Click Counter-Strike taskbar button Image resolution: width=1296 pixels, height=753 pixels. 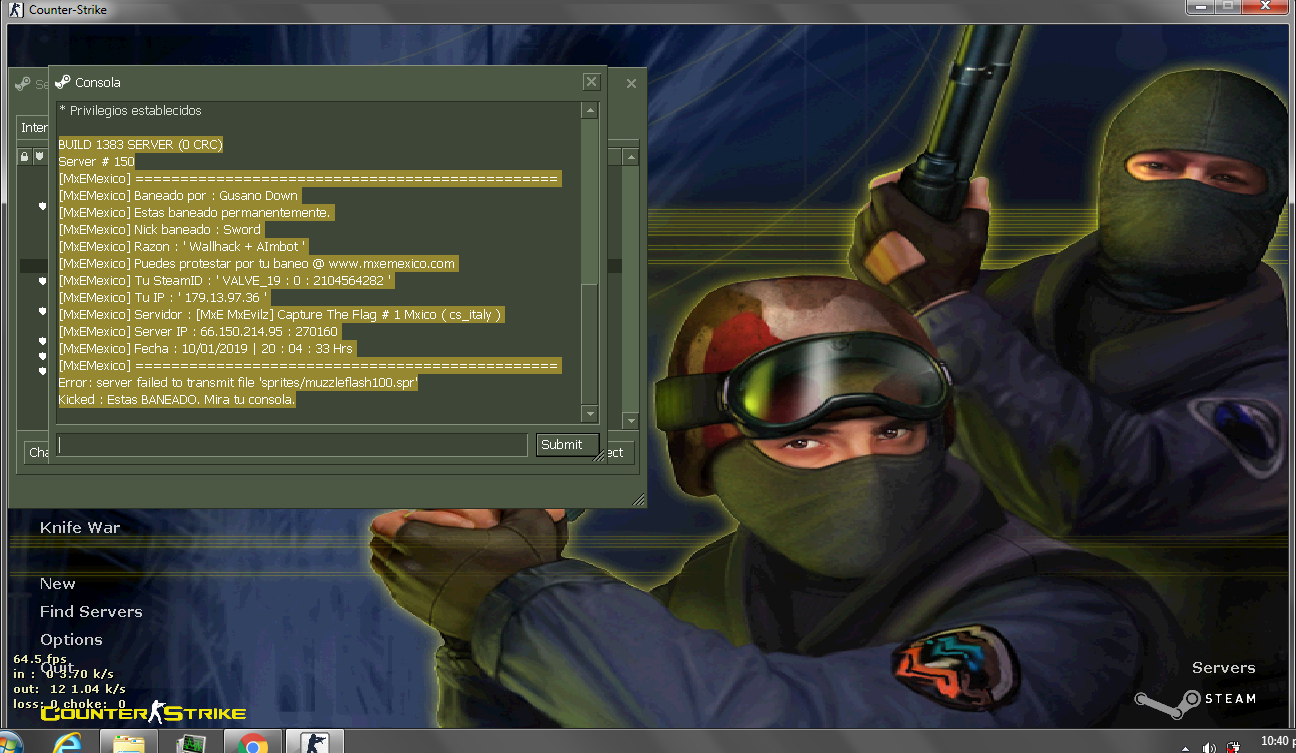click(x=315, y=742)
